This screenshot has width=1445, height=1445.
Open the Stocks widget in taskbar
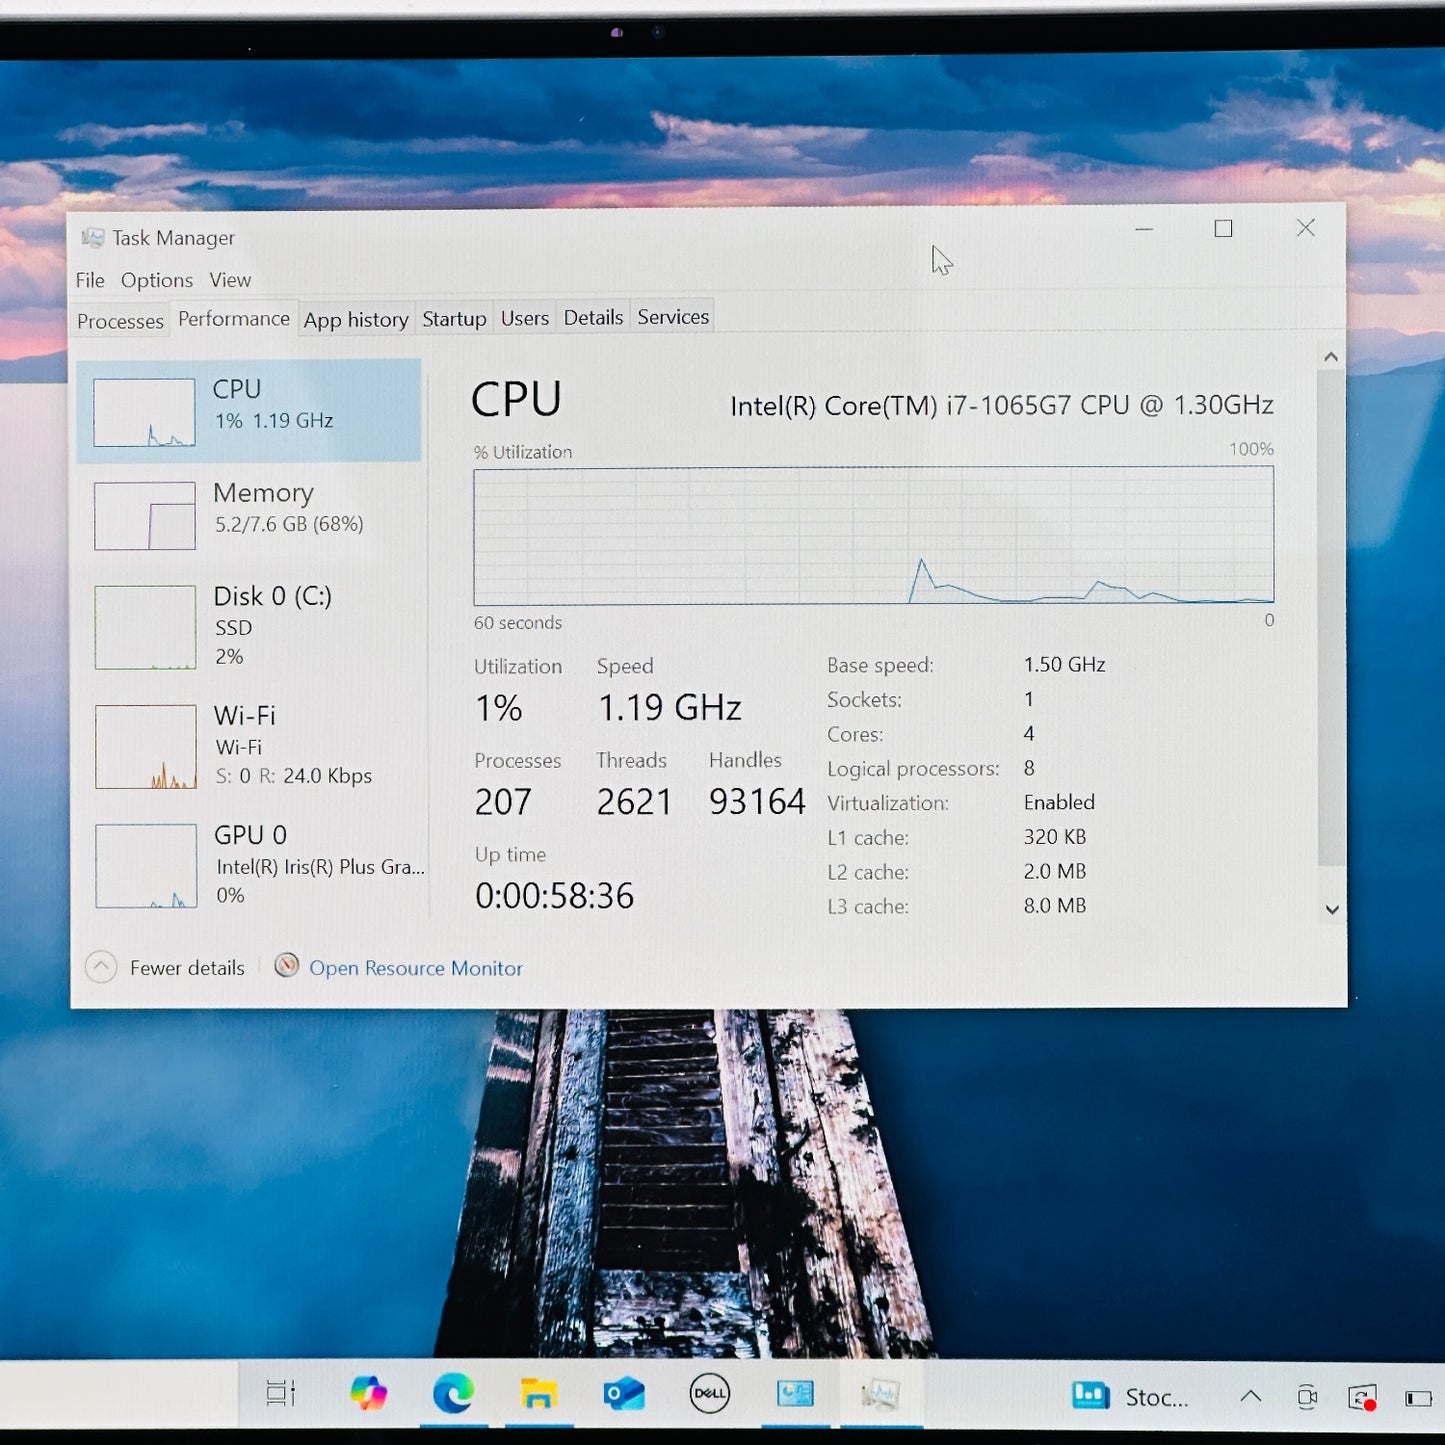tap(1131, 1397)
